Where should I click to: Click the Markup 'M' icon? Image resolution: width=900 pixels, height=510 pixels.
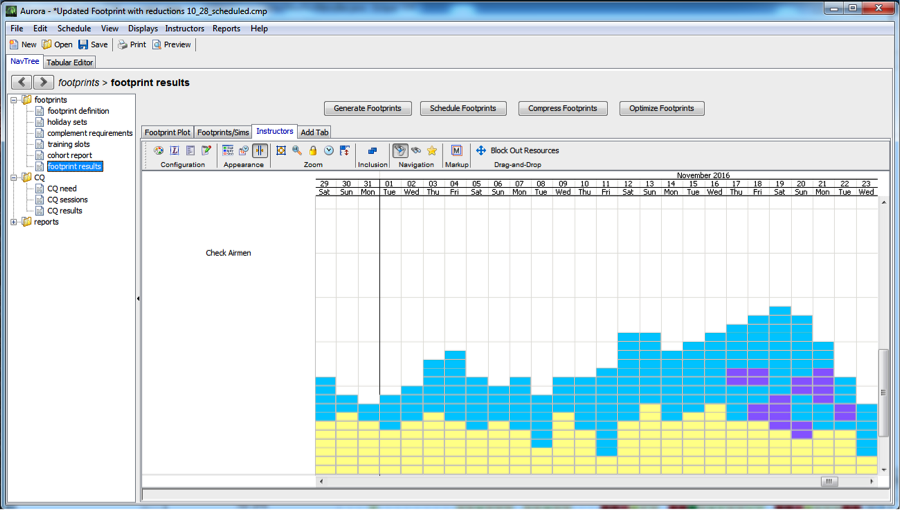456,151
